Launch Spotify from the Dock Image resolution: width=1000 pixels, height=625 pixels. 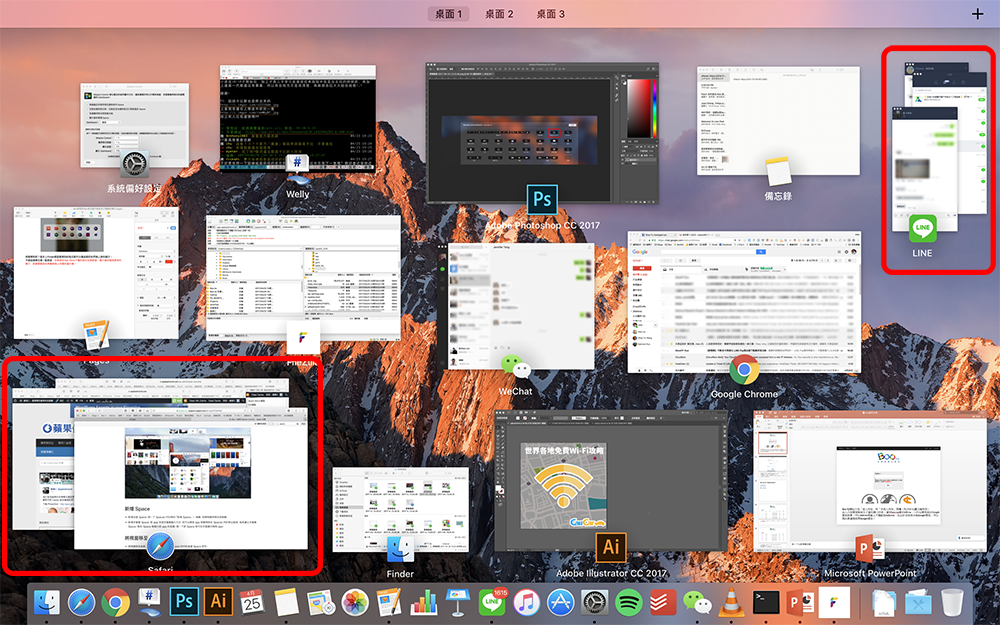pos(629,602)
